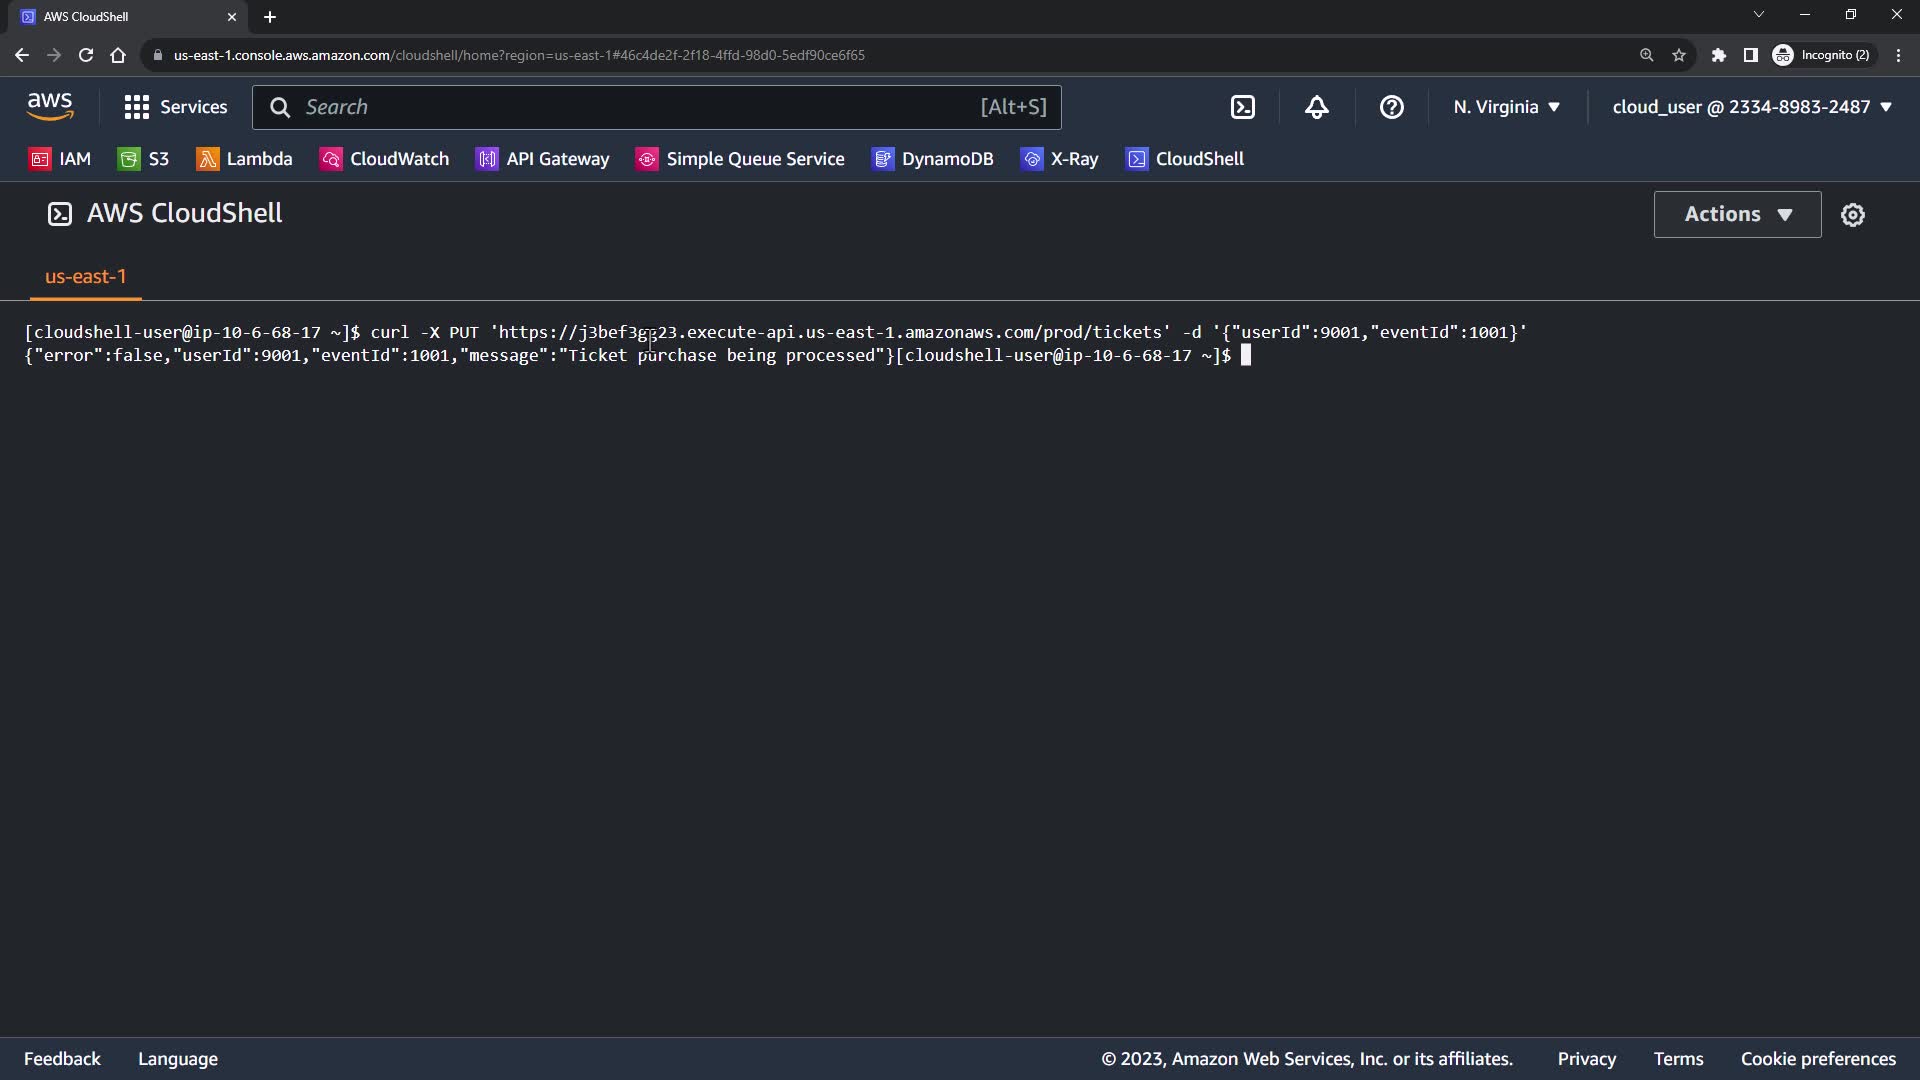Open Lambda from the favorites bar

click(x=245, y=159)
